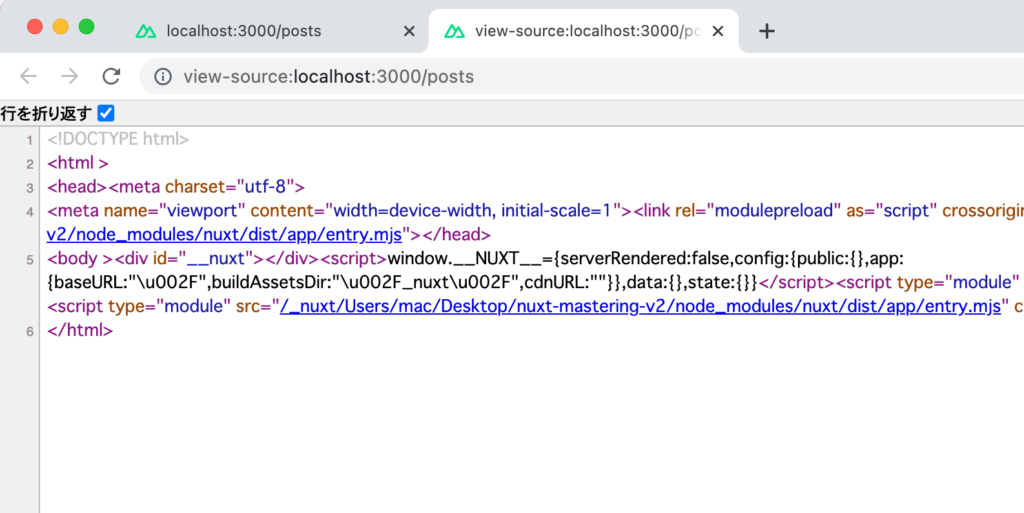Toggle the 行を折り返す line wrap checkbox

pos(105,113)
